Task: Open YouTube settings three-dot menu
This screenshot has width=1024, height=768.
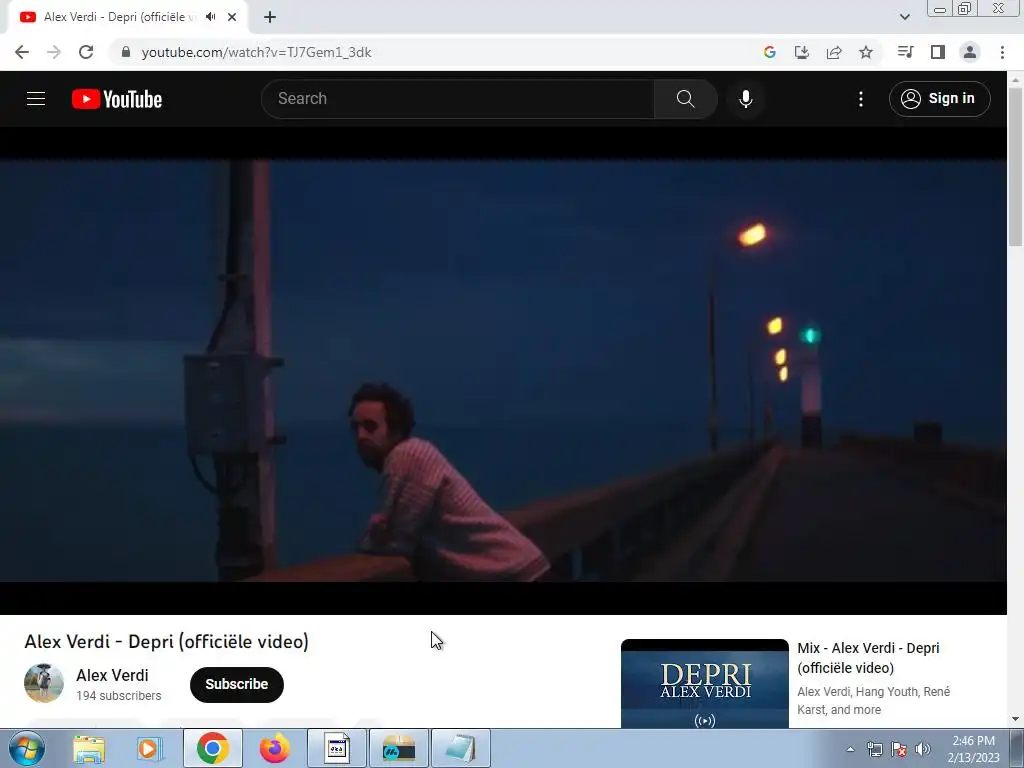Action: pyautogui.click(x=861, y=99)
